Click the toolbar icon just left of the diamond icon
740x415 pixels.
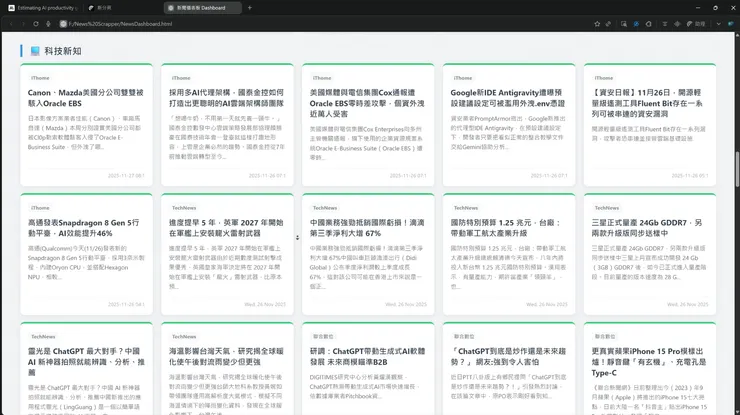pyautogui.click(x=664, y=24)
